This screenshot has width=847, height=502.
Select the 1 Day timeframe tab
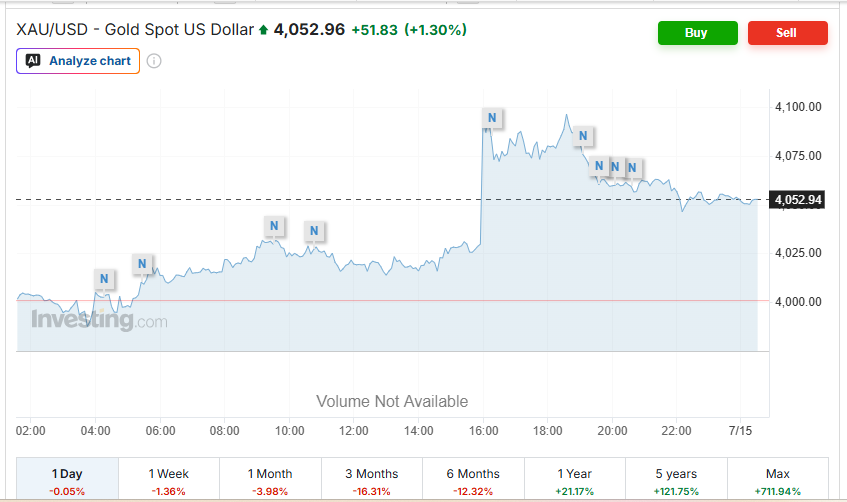tap(68, 479)
